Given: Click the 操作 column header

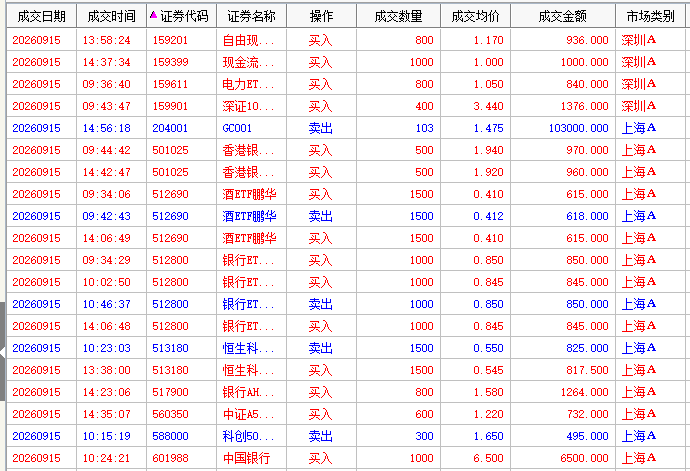Looking at the screenshot, I should (x=321, y=16).
